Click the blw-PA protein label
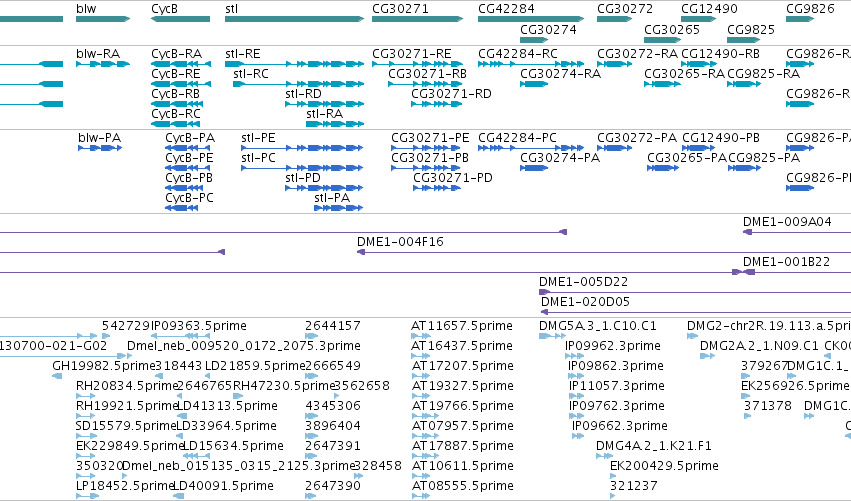Screen dimensions: 851x501 point(99,137)
